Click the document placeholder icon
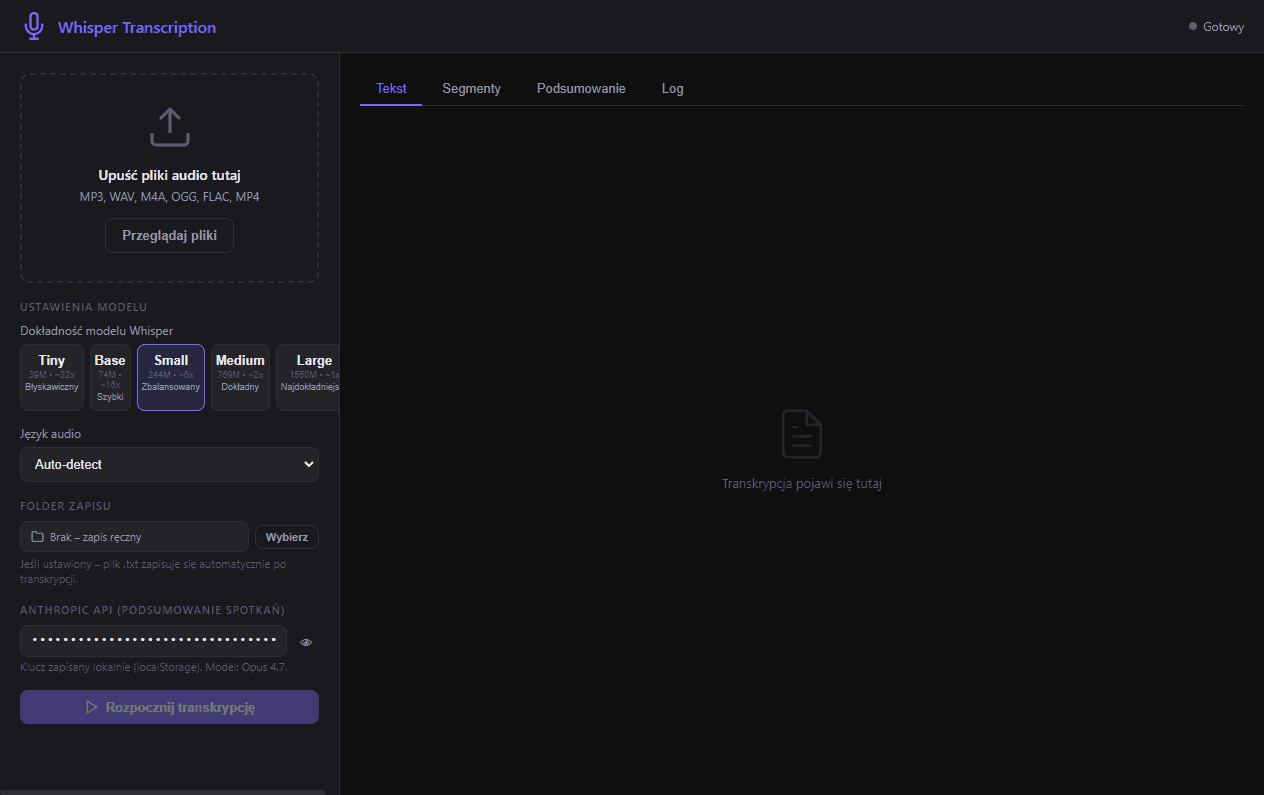The image size is (1264, 795). coord(802,434)
